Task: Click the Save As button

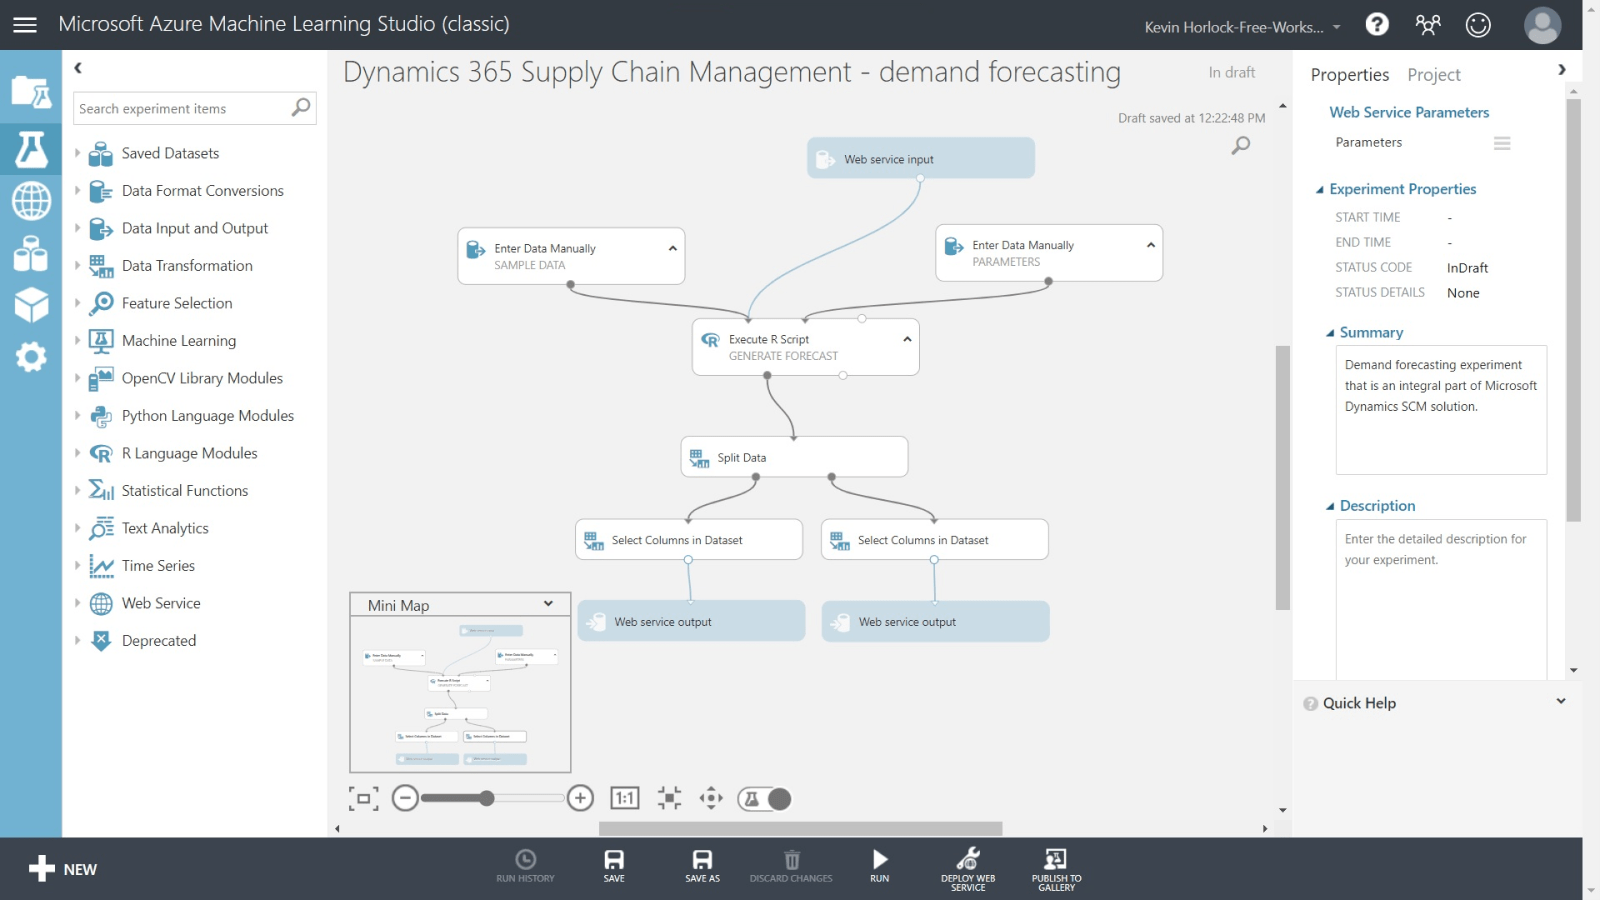Action: [x=702, y=866]
